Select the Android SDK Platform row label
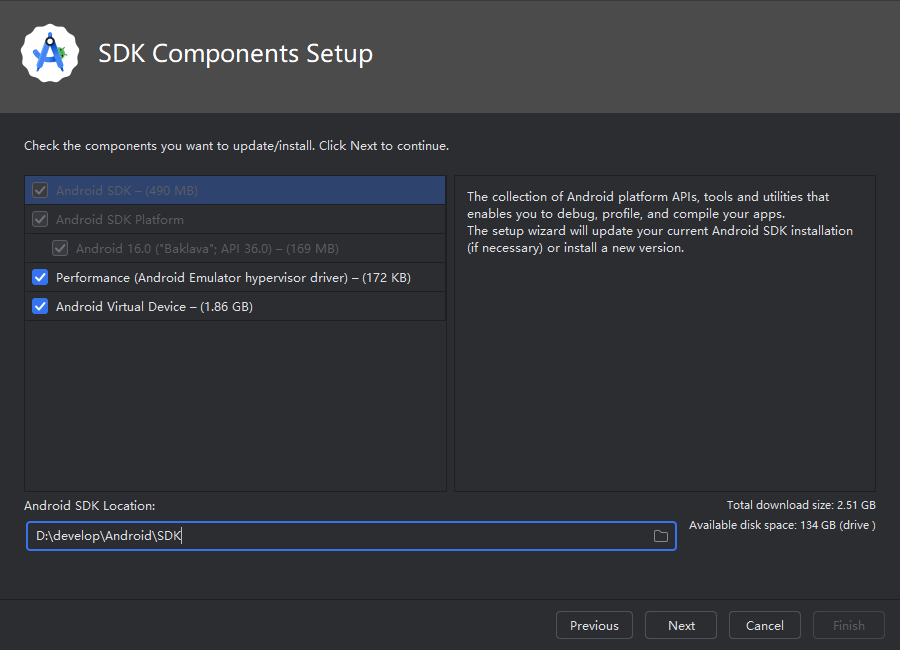 [x=120, y=219]
